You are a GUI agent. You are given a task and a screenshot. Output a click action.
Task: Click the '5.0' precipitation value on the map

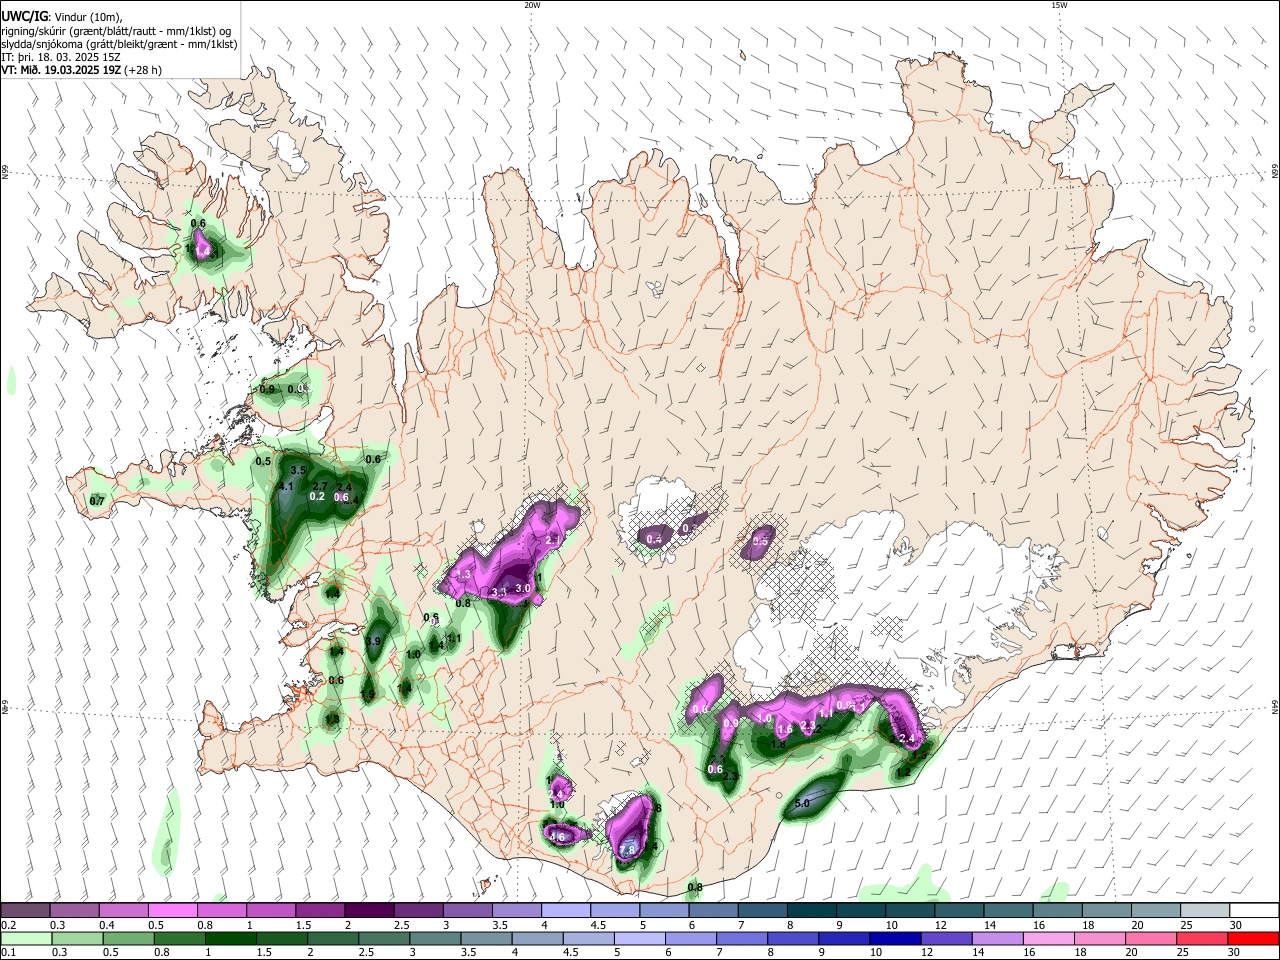tap(802, 803)
